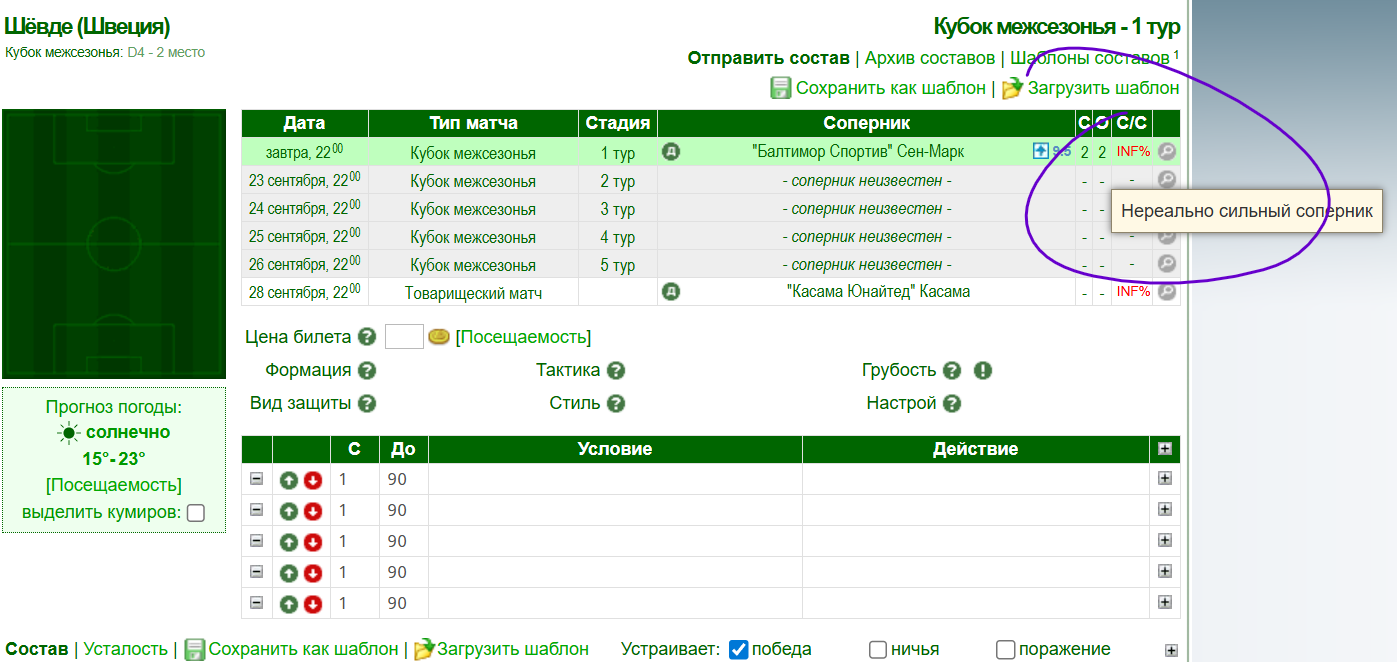Open Шаблоны составов link
Image resolution: width=1397 pixels, height=662 pixels.
1089,58
